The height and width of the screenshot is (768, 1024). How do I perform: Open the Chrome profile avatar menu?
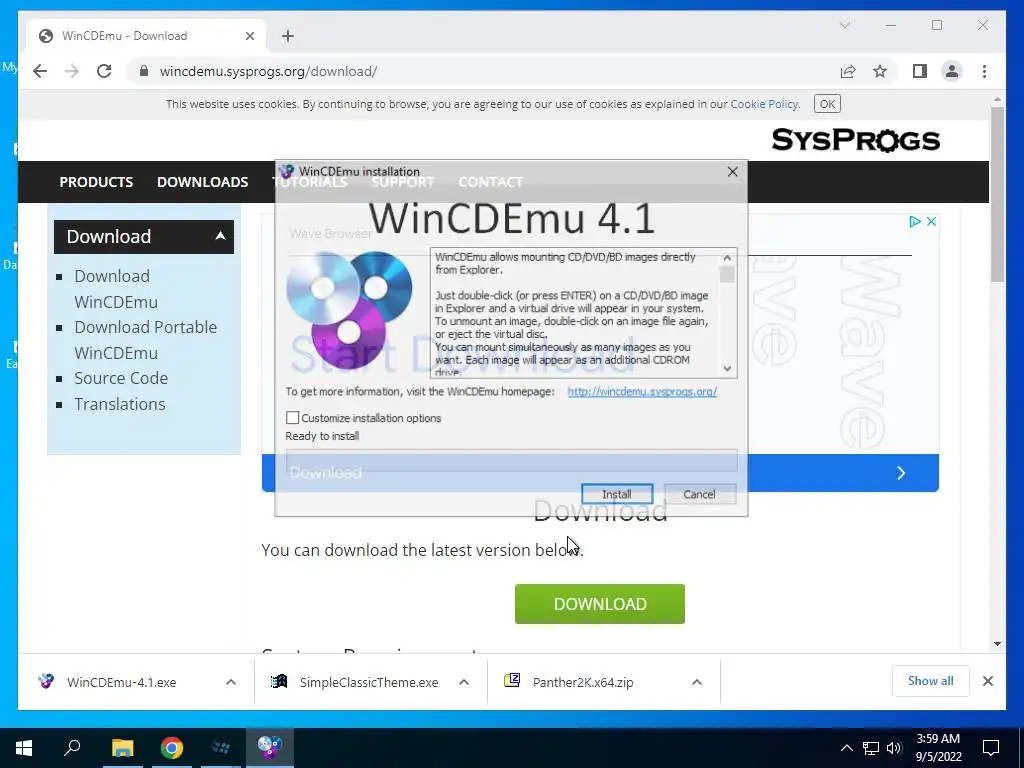pos(952,71)
